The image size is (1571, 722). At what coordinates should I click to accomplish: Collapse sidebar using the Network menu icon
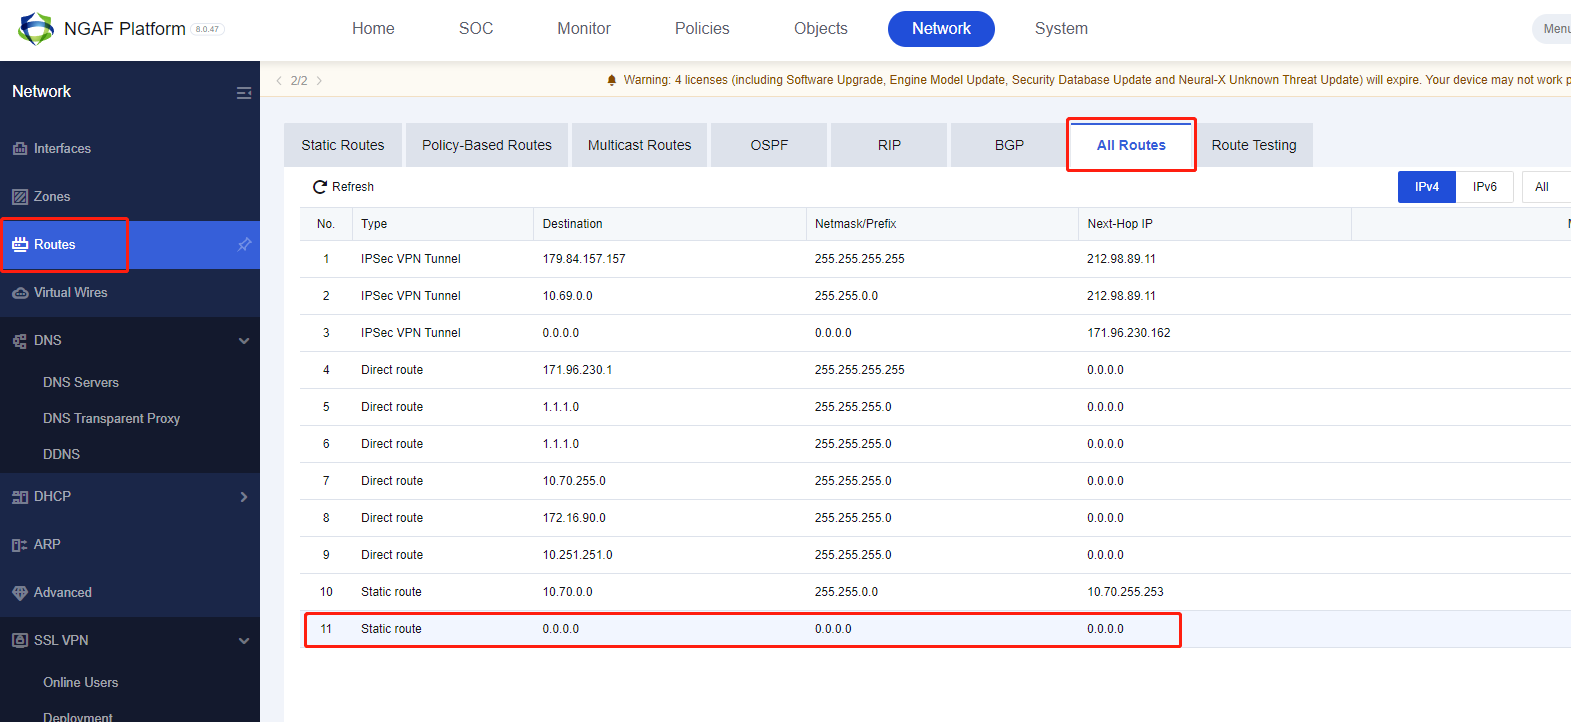coord(244,93)
